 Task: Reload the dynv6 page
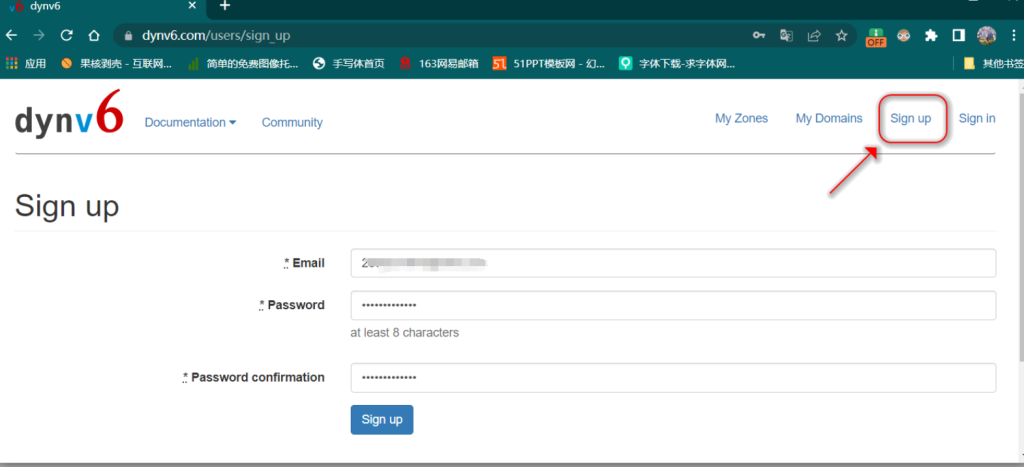pos(67,35)
